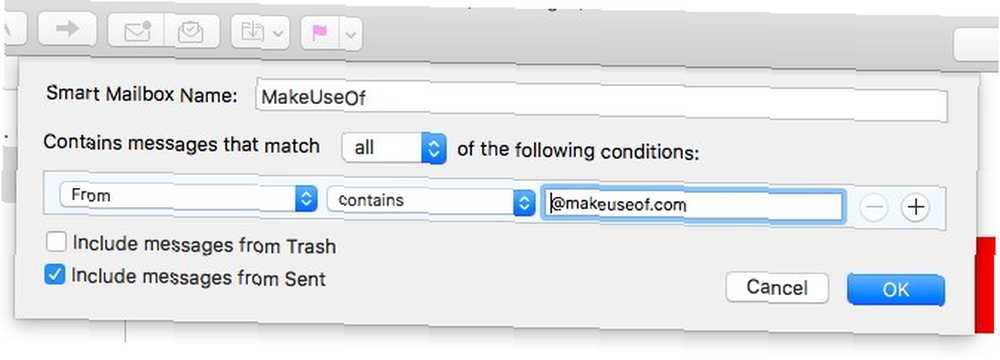Enable Include messages from Trash
The height and width of the screenshot is (360, 1000).
click(x=57, y=243)
